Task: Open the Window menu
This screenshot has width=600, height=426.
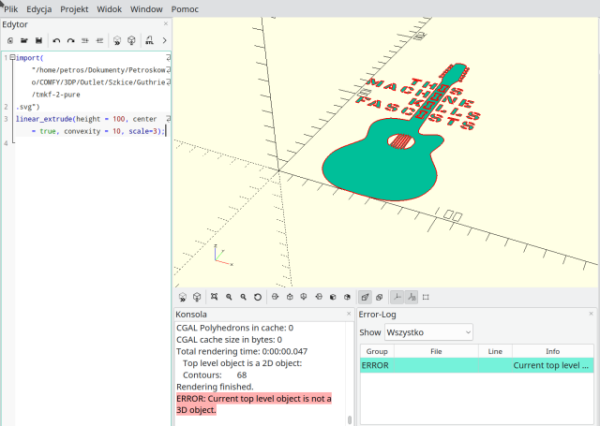Action: [x=146, y=9]
